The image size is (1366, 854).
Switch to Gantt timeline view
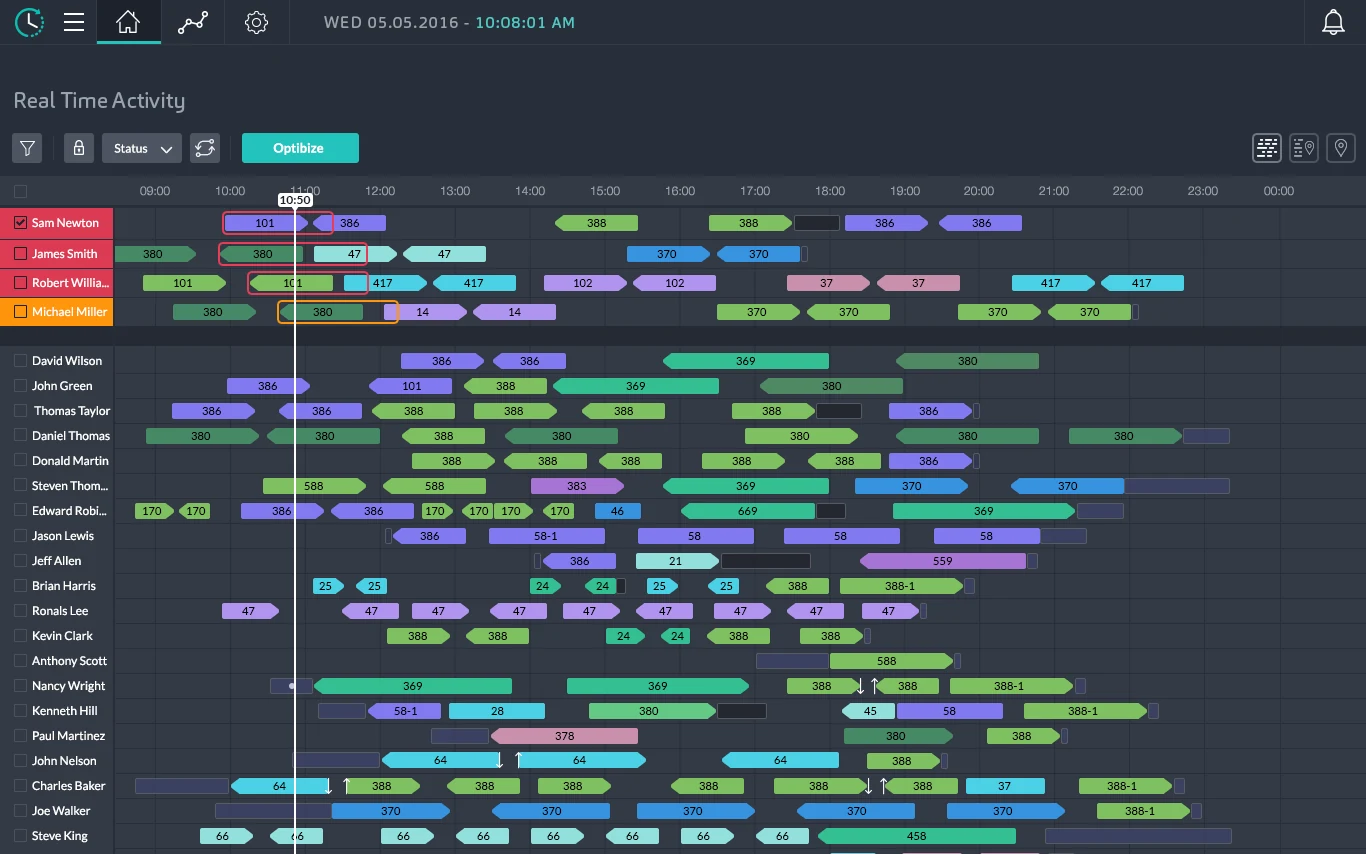(x=1267, y=148)
